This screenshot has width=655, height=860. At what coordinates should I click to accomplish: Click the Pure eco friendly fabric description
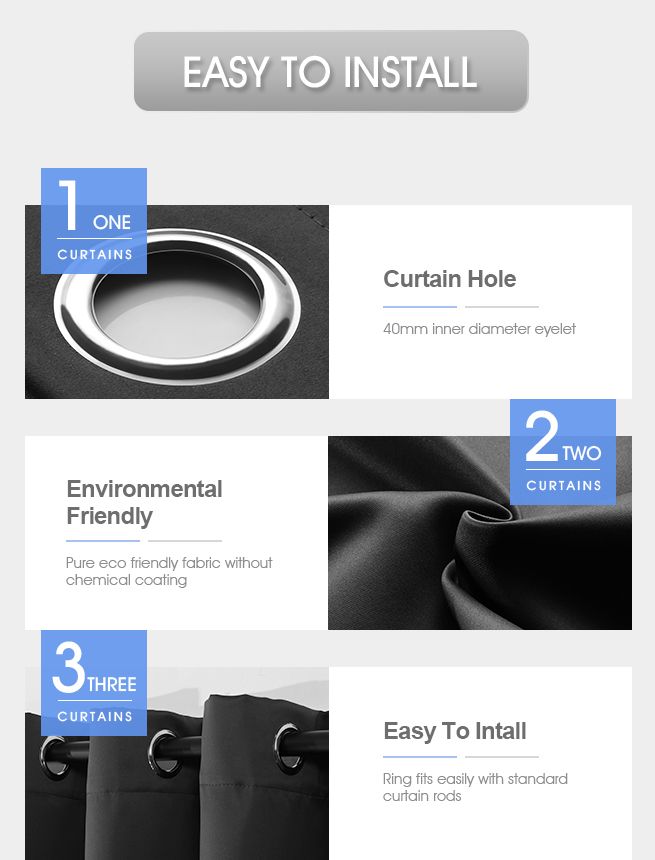pos(169,572)
